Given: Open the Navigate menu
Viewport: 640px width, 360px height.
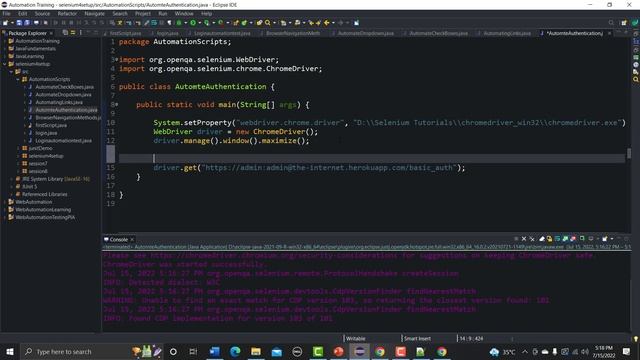Looking at the screenshot, I should click(94, 13).
